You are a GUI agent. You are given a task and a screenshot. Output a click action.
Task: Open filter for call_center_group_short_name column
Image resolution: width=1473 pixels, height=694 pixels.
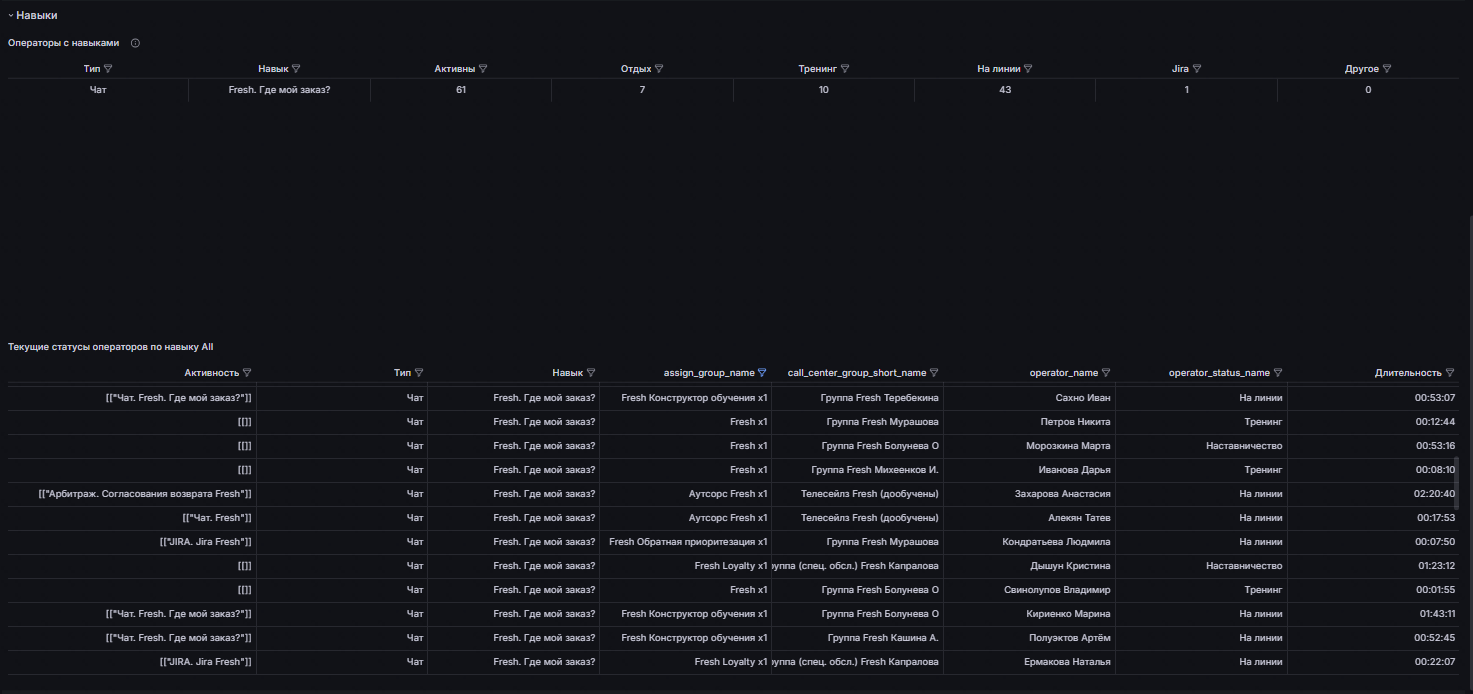tap(934, 373)
